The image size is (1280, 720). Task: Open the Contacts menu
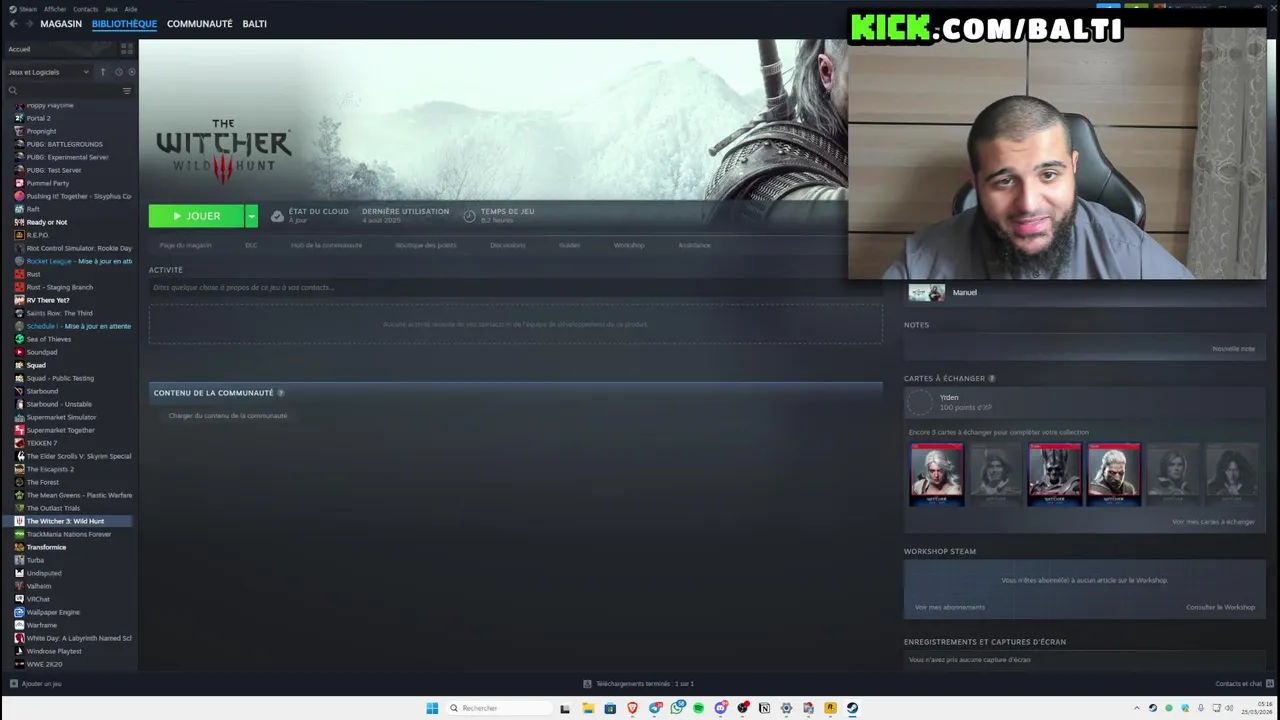point(85,9)
